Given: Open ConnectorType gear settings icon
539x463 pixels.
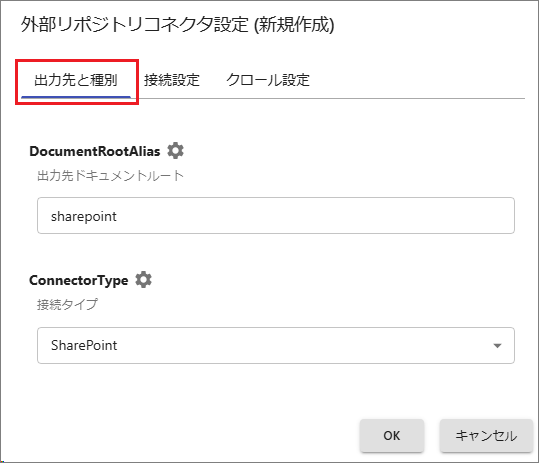Looking at the screenshot, I should point(143,279).
